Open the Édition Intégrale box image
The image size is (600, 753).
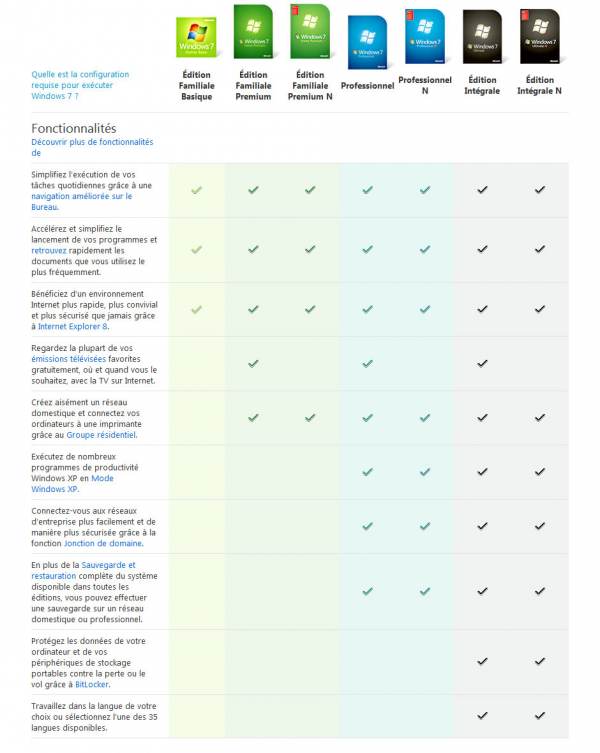[482, 36]
